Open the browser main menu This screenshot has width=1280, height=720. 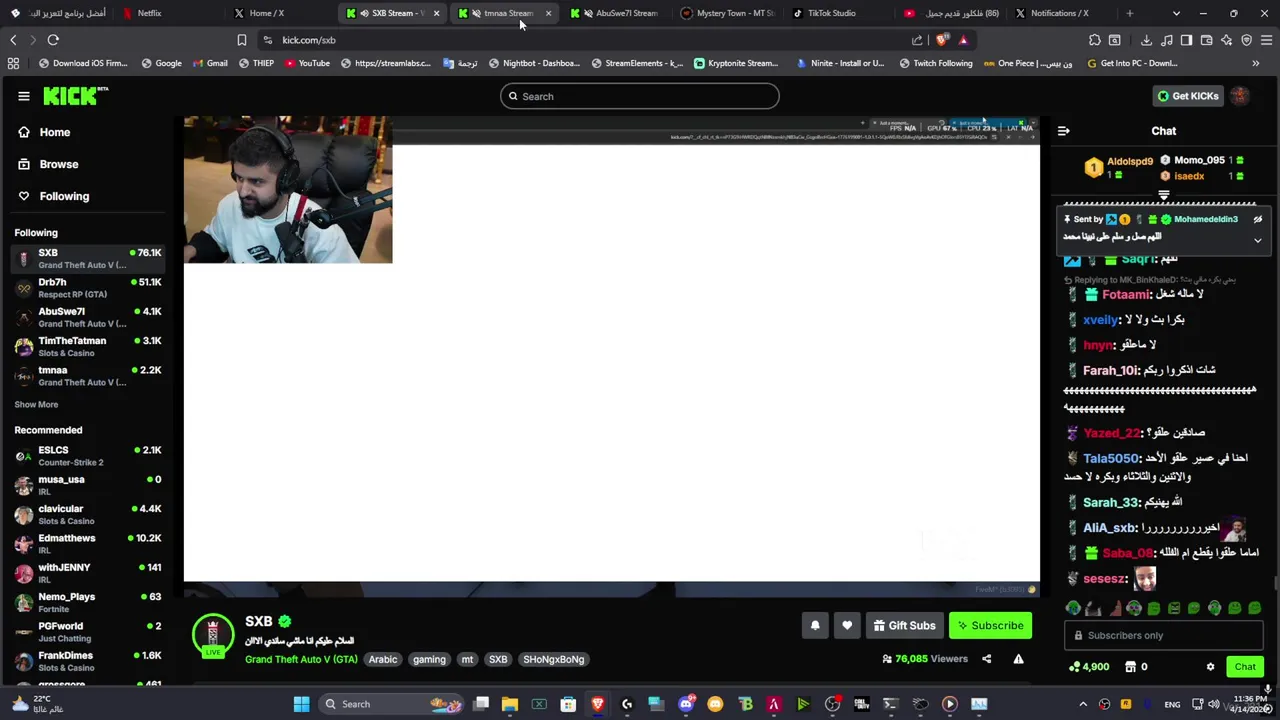[x=1266, y=40]
